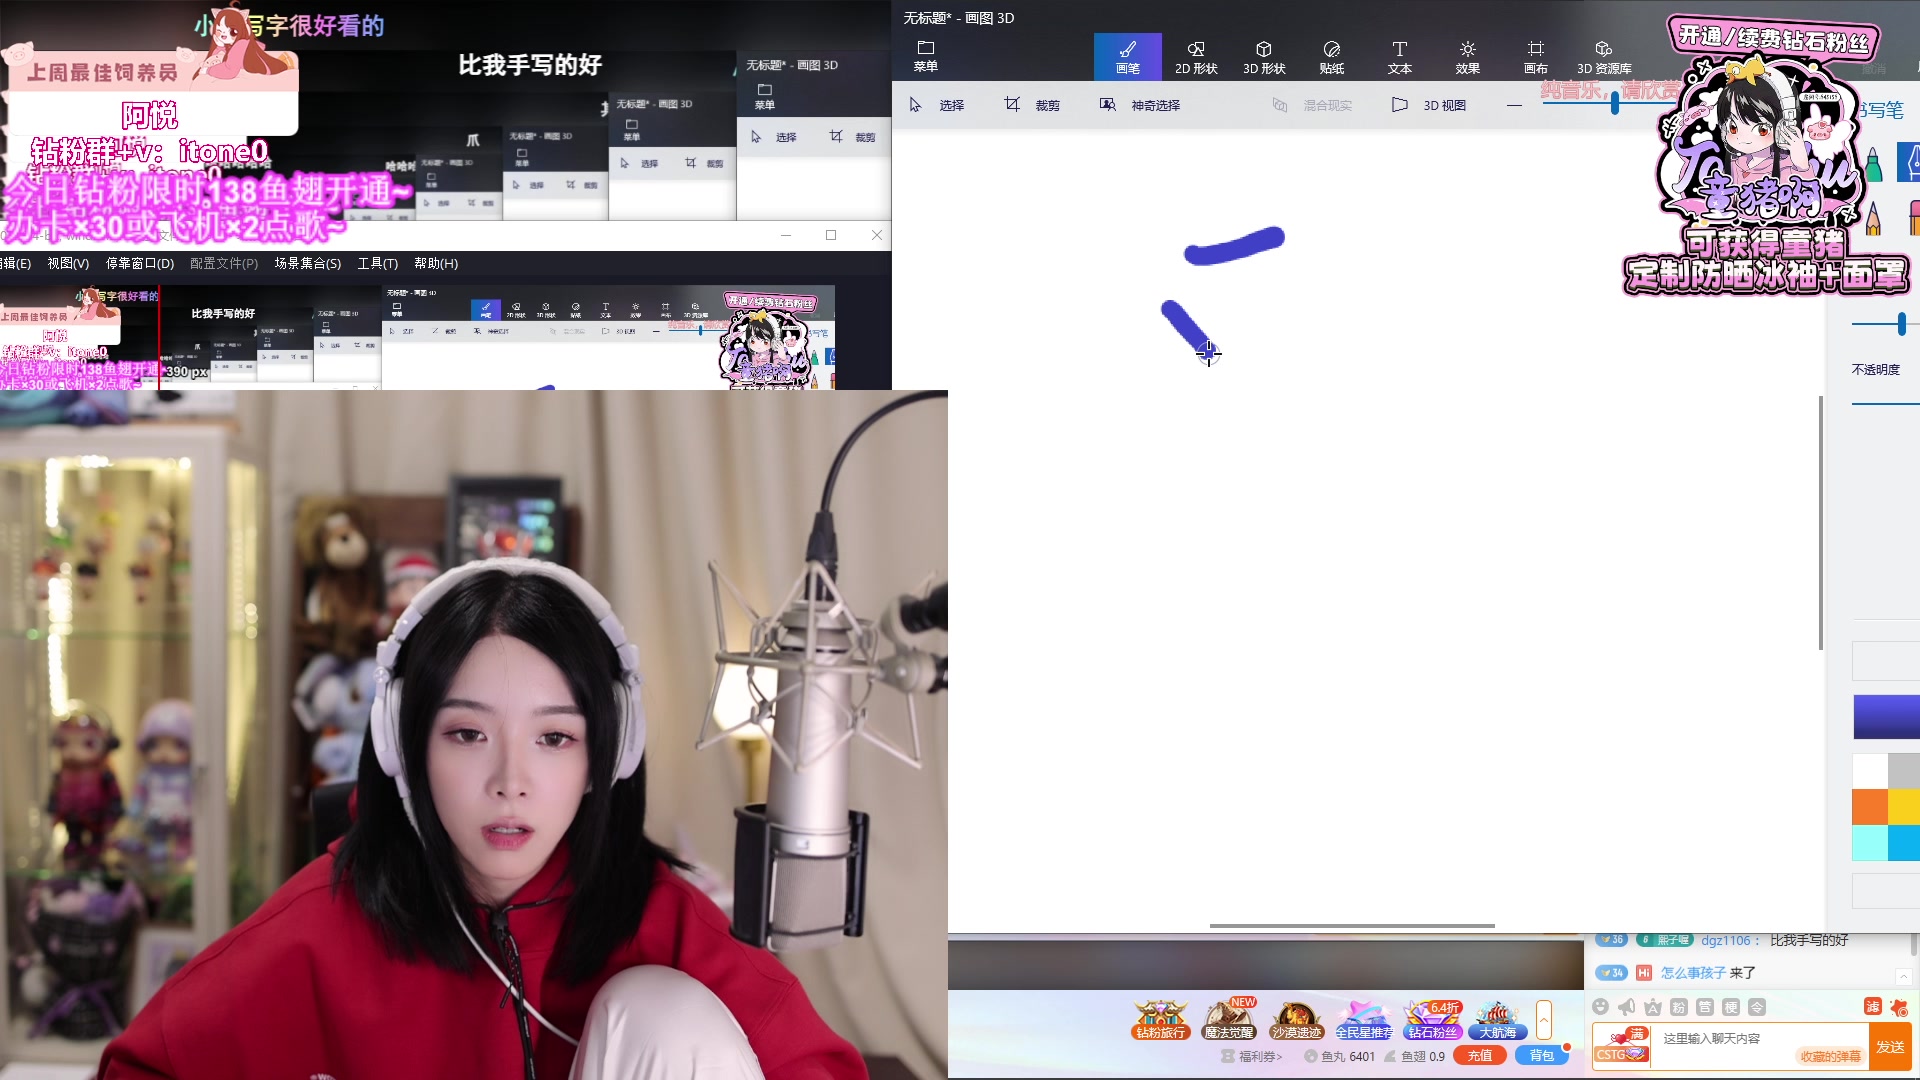Open the 3D shapes tool

[x=1263, y=57]
